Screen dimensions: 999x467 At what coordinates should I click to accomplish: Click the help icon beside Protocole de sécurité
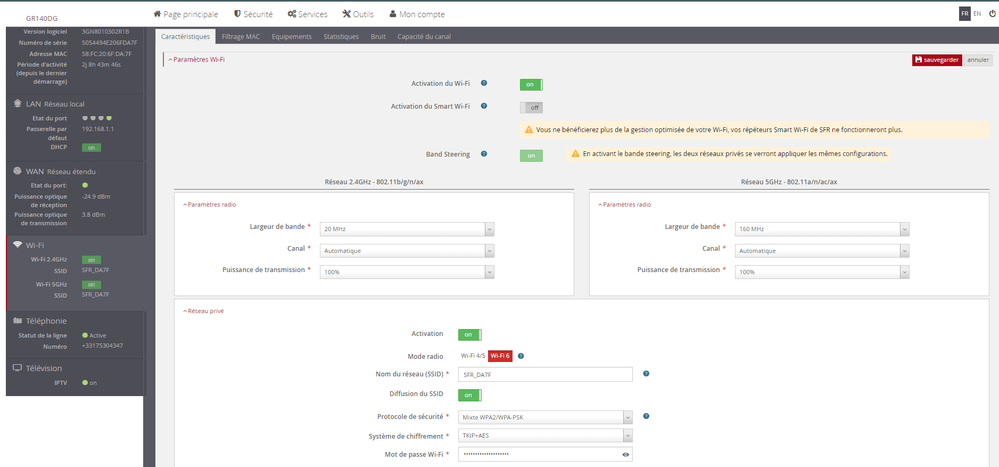(x=646, y=415)
